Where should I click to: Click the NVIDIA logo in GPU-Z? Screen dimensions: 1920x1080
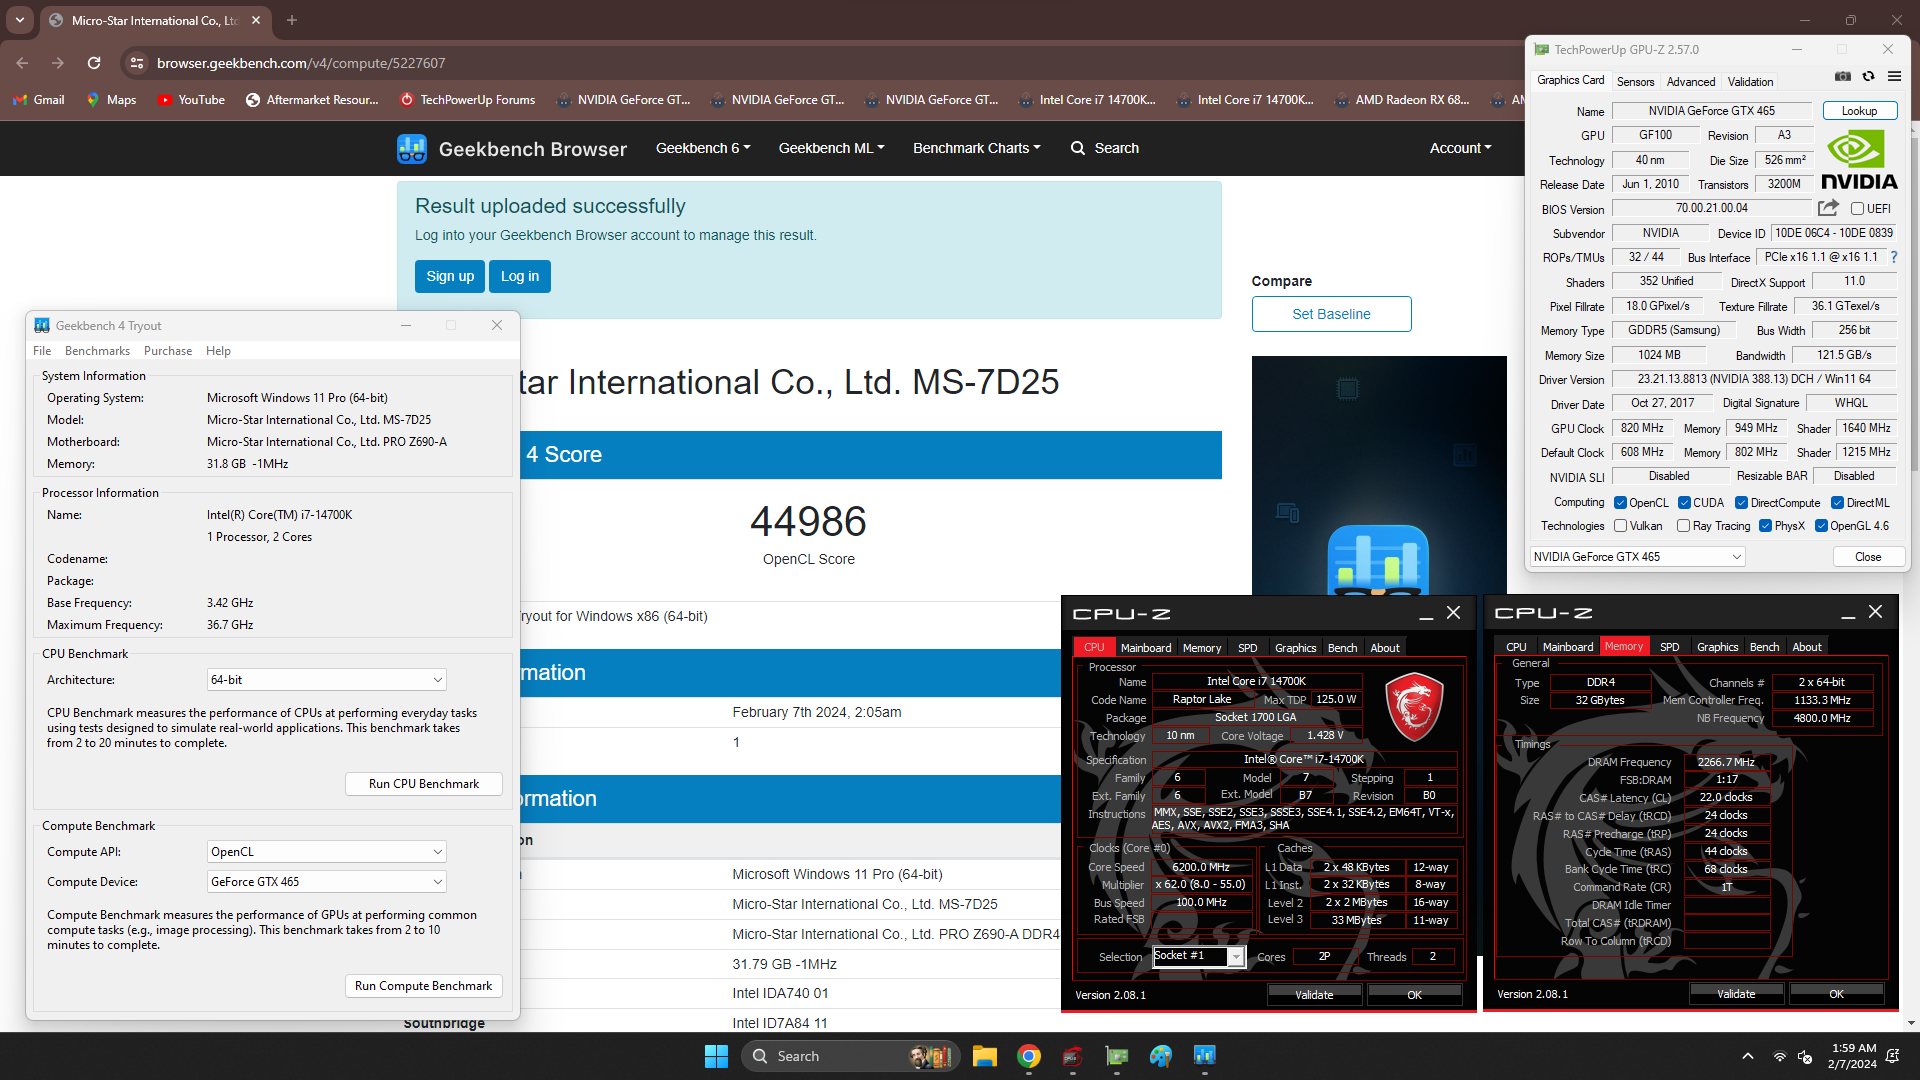pos(1859,161)
